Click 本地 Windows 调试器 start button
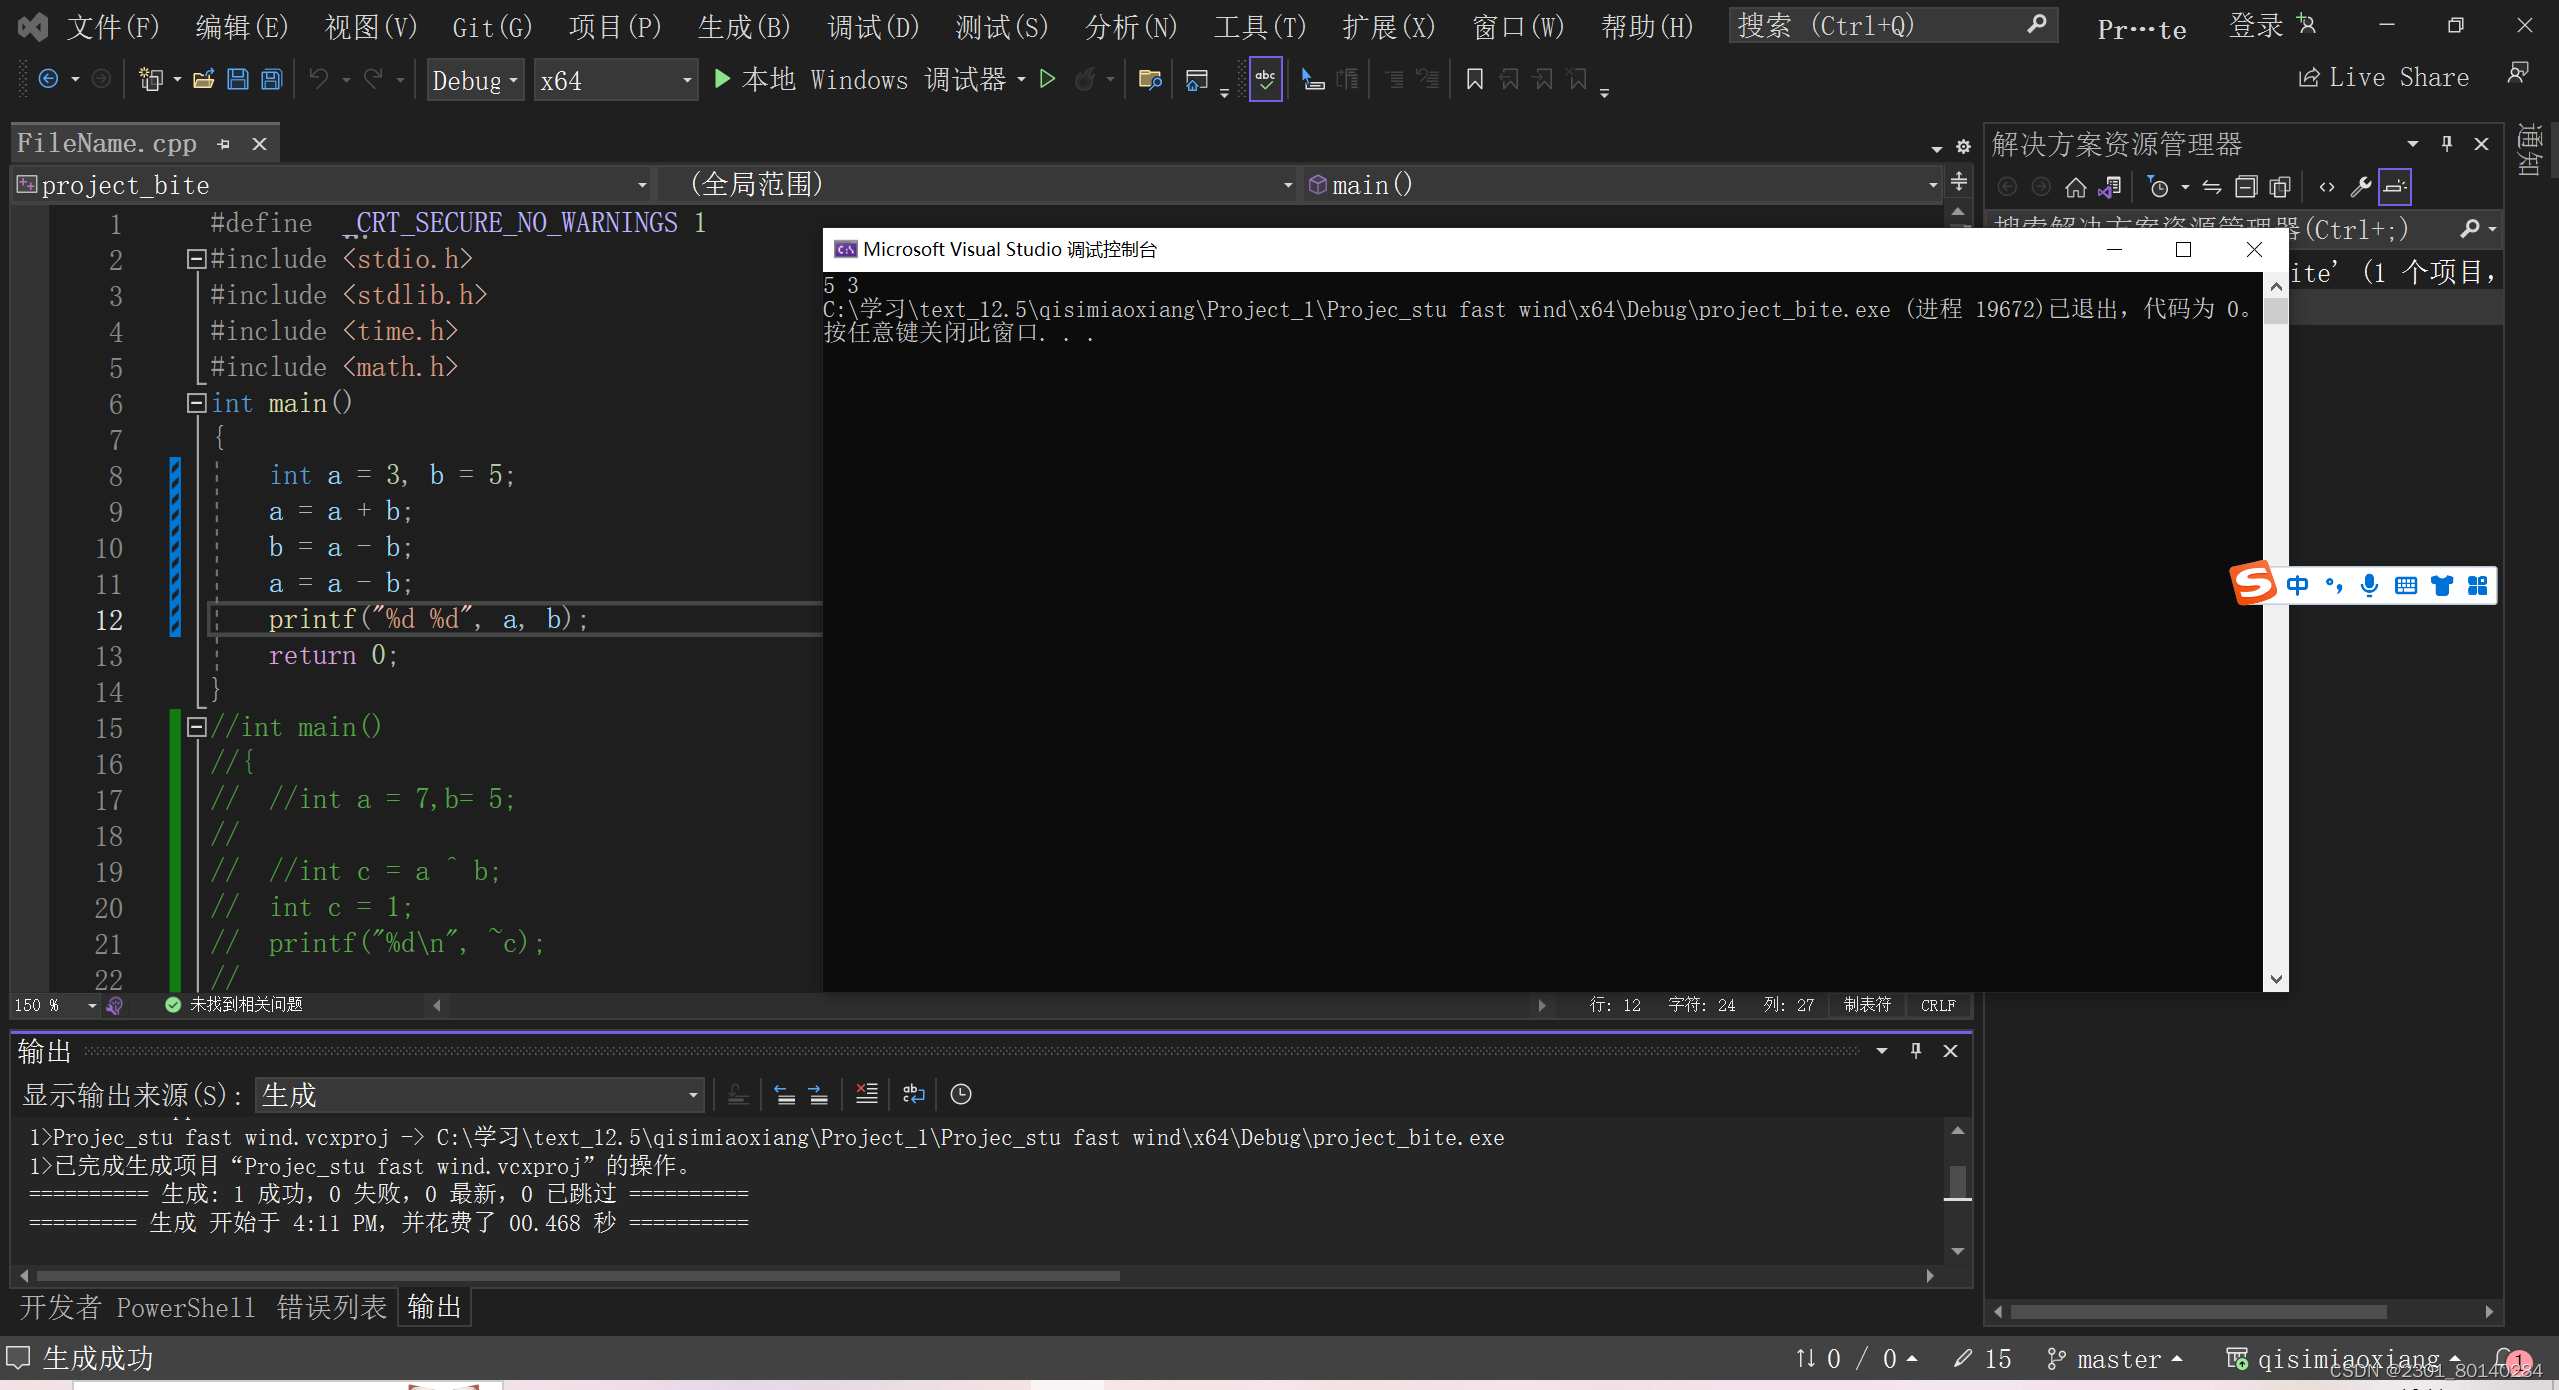 tap(860, 79)
